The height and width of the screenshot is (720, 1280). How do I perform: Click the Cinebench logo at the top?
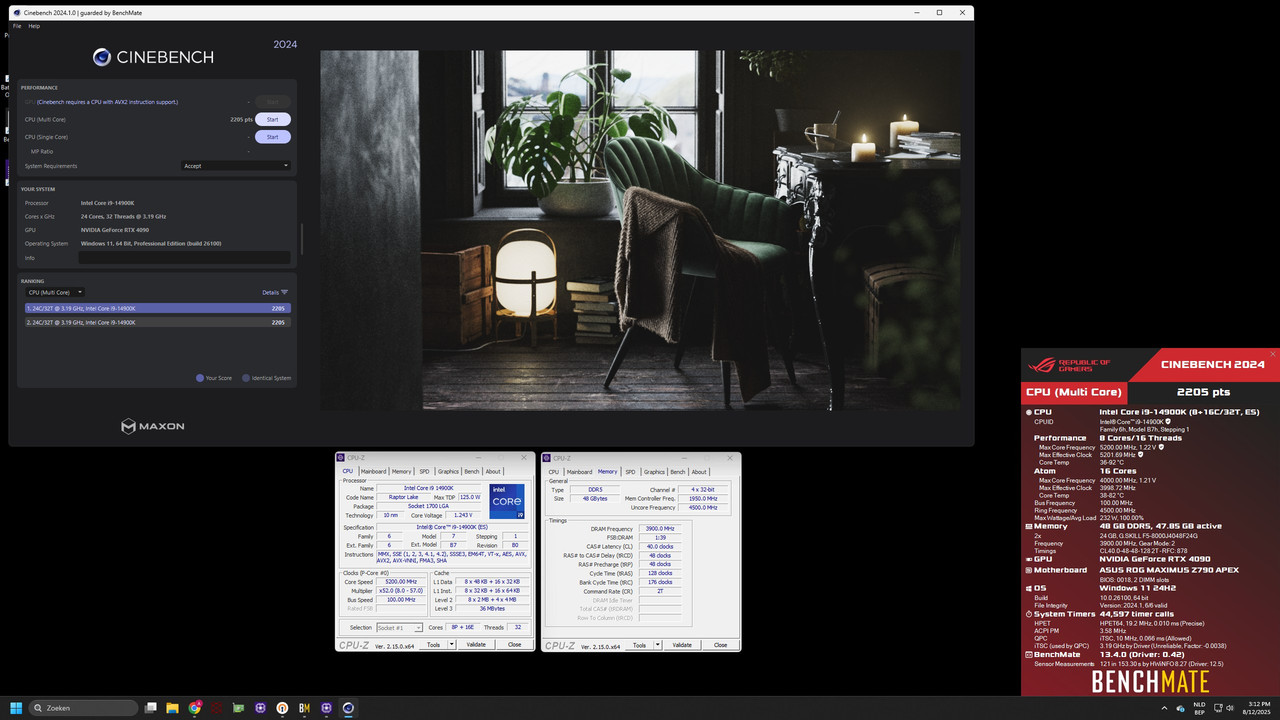(x=153, y=57)
